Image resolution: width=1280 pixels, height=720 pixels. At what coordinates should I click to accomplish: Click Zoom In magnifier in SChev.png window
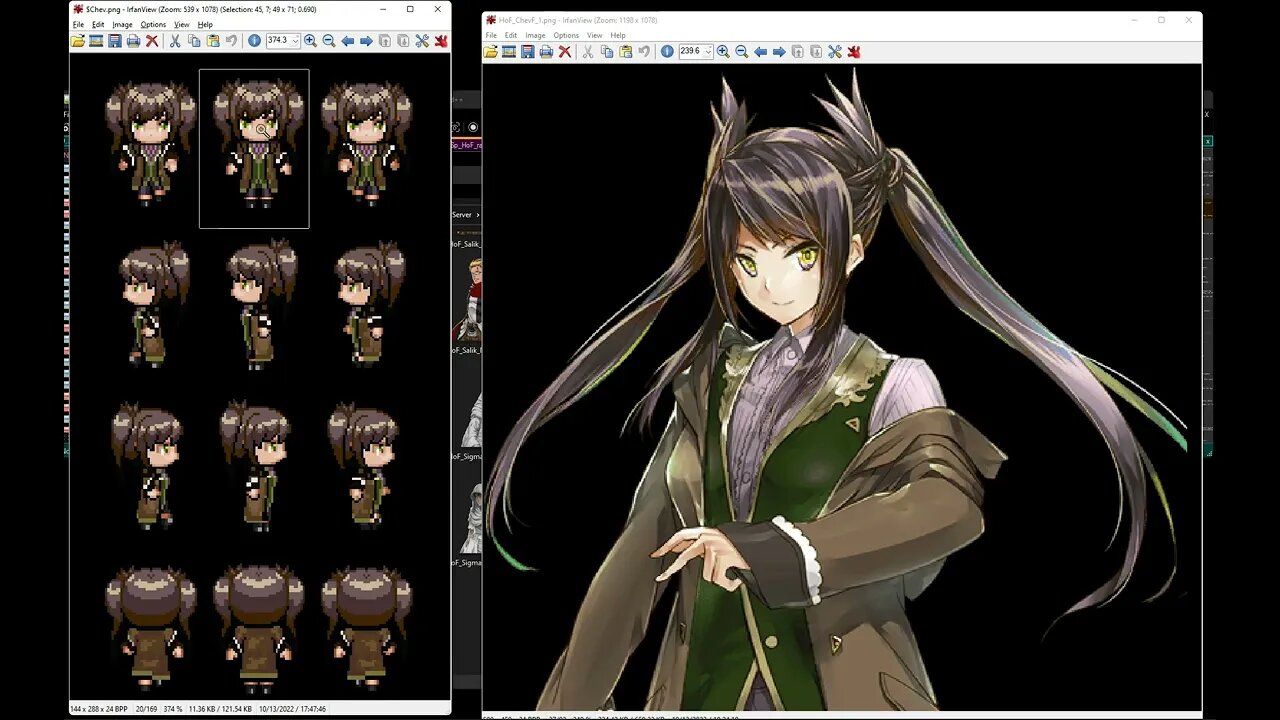310,41
